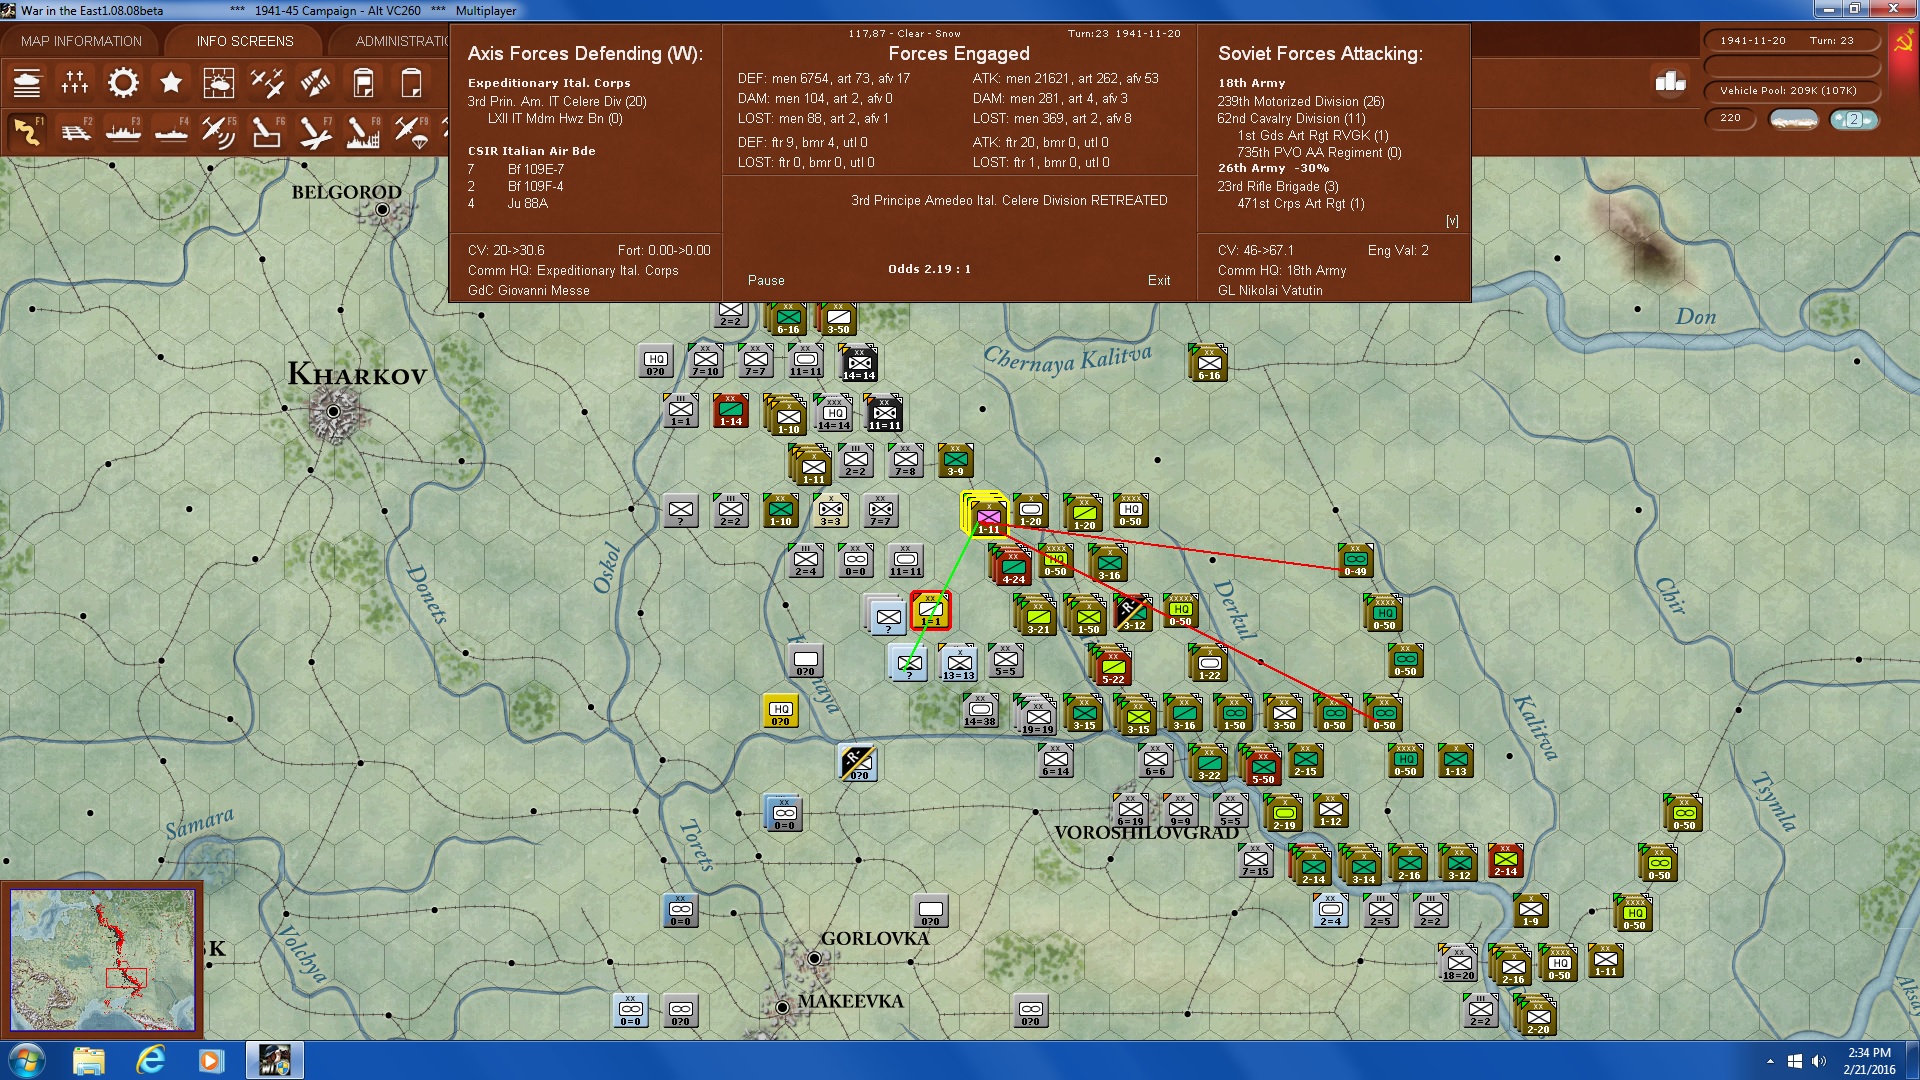Toggle Air transport paratroop mode (F9)
1920x1080 pixels.
[x=411, y=132]
